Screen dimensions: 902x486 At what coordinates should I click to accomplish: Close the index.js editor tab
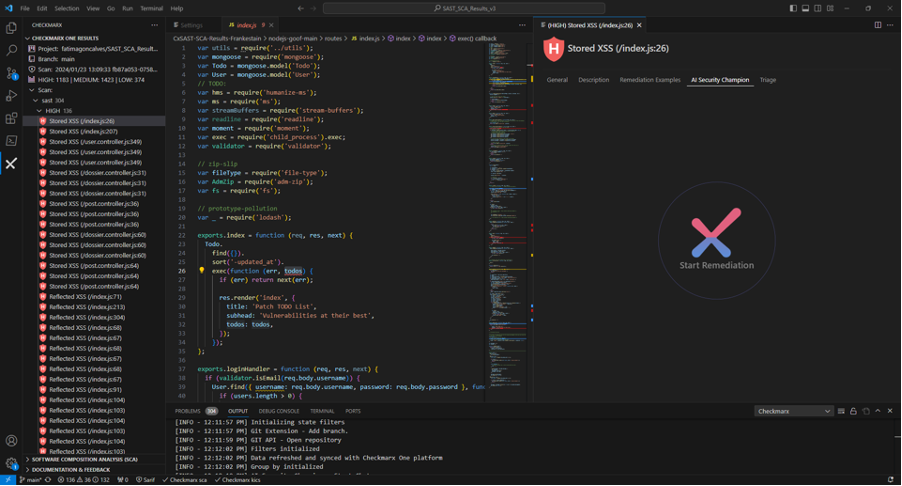[271, 25]
